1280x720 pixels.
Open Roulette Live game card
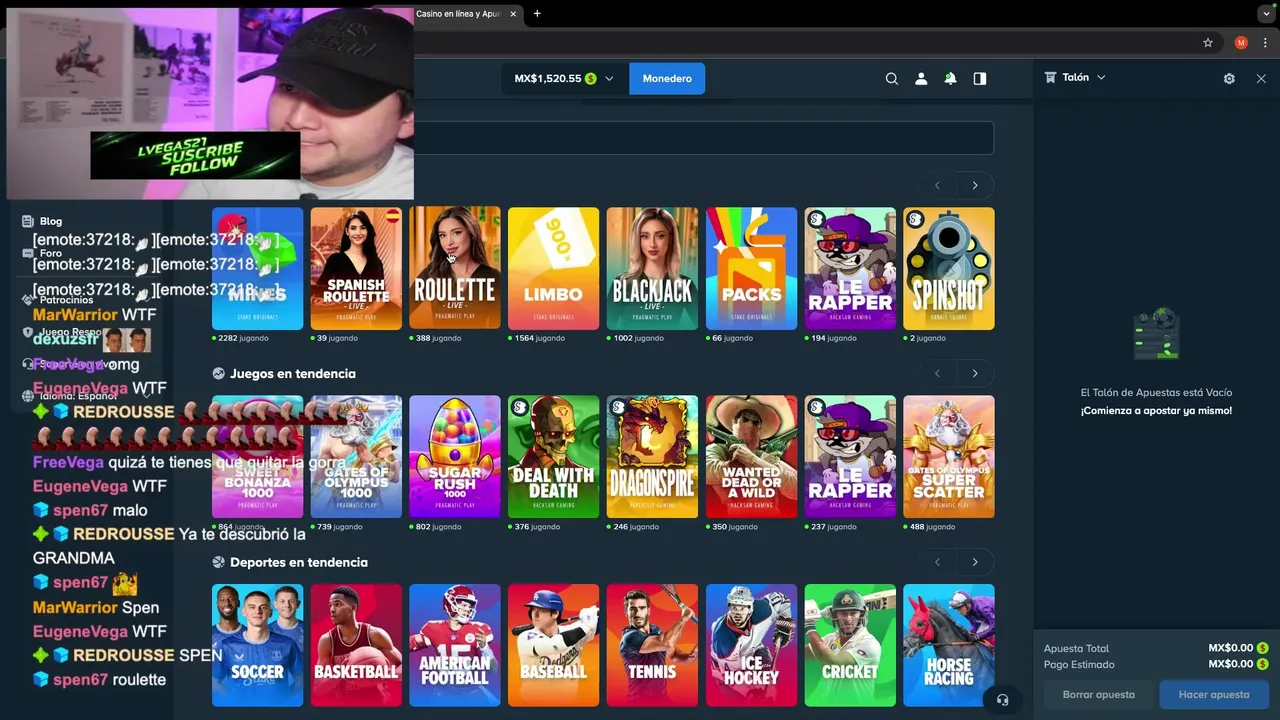455,269
